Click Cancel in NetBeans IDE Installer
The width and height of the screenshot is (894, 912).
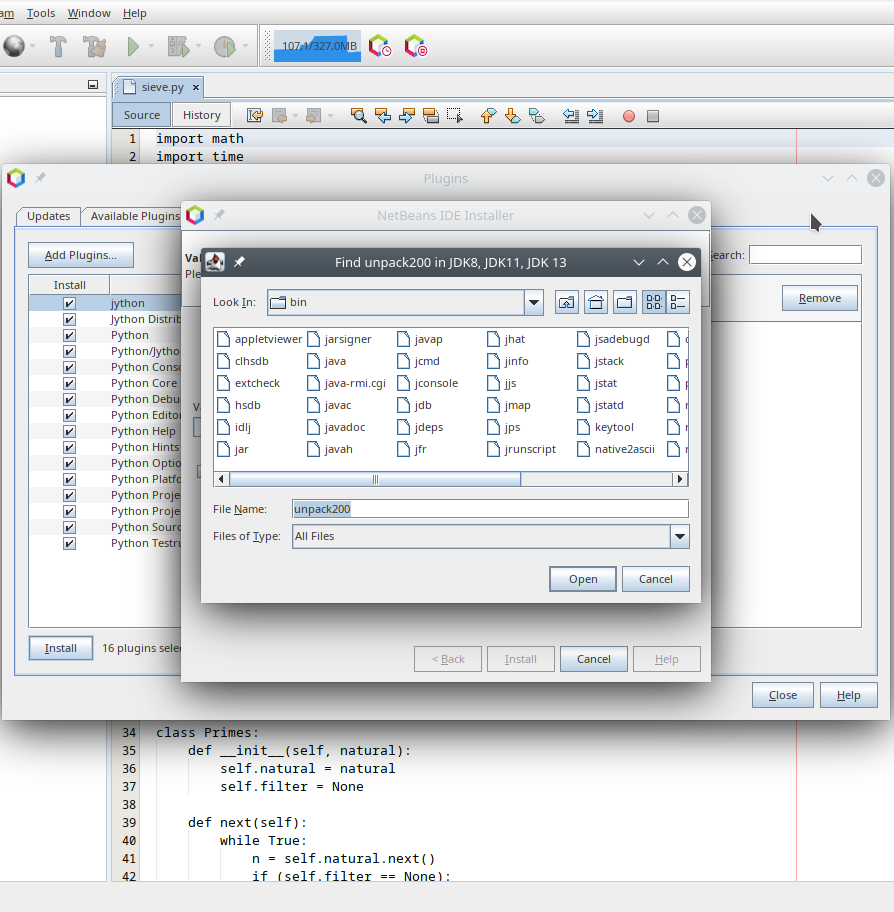[x=593, y=659]
